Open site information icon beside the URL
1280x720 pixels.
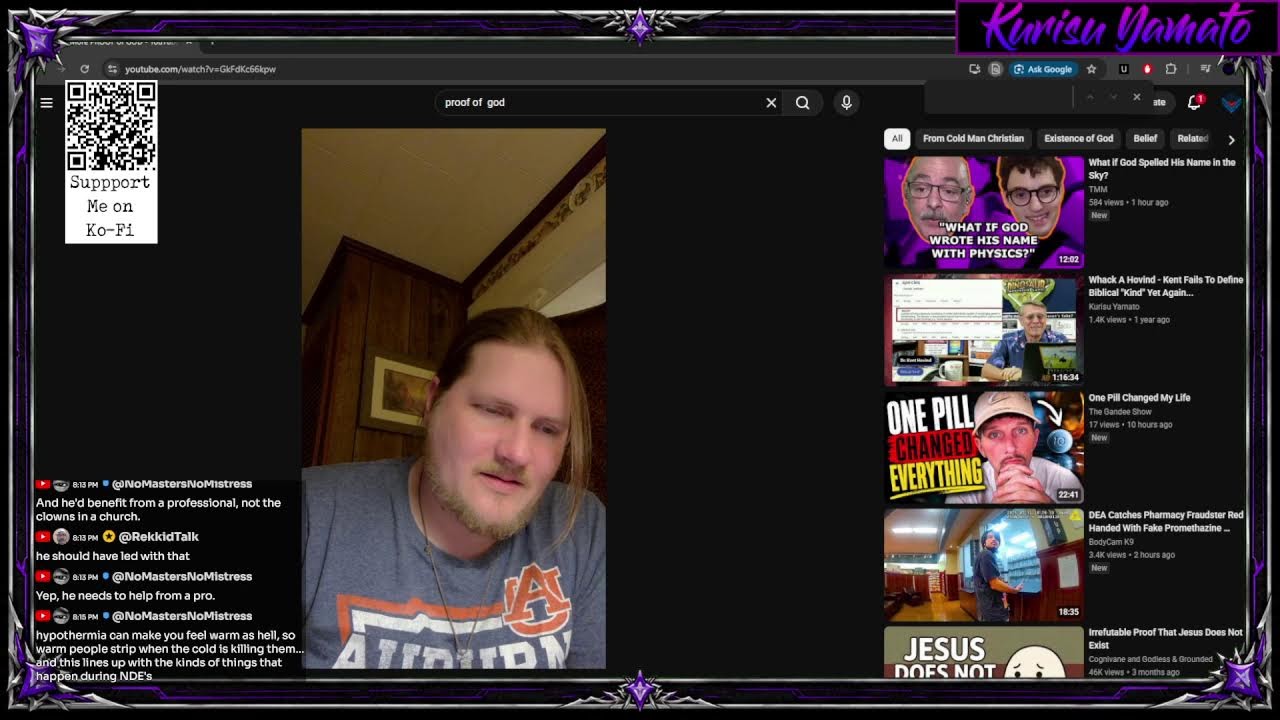112,69
